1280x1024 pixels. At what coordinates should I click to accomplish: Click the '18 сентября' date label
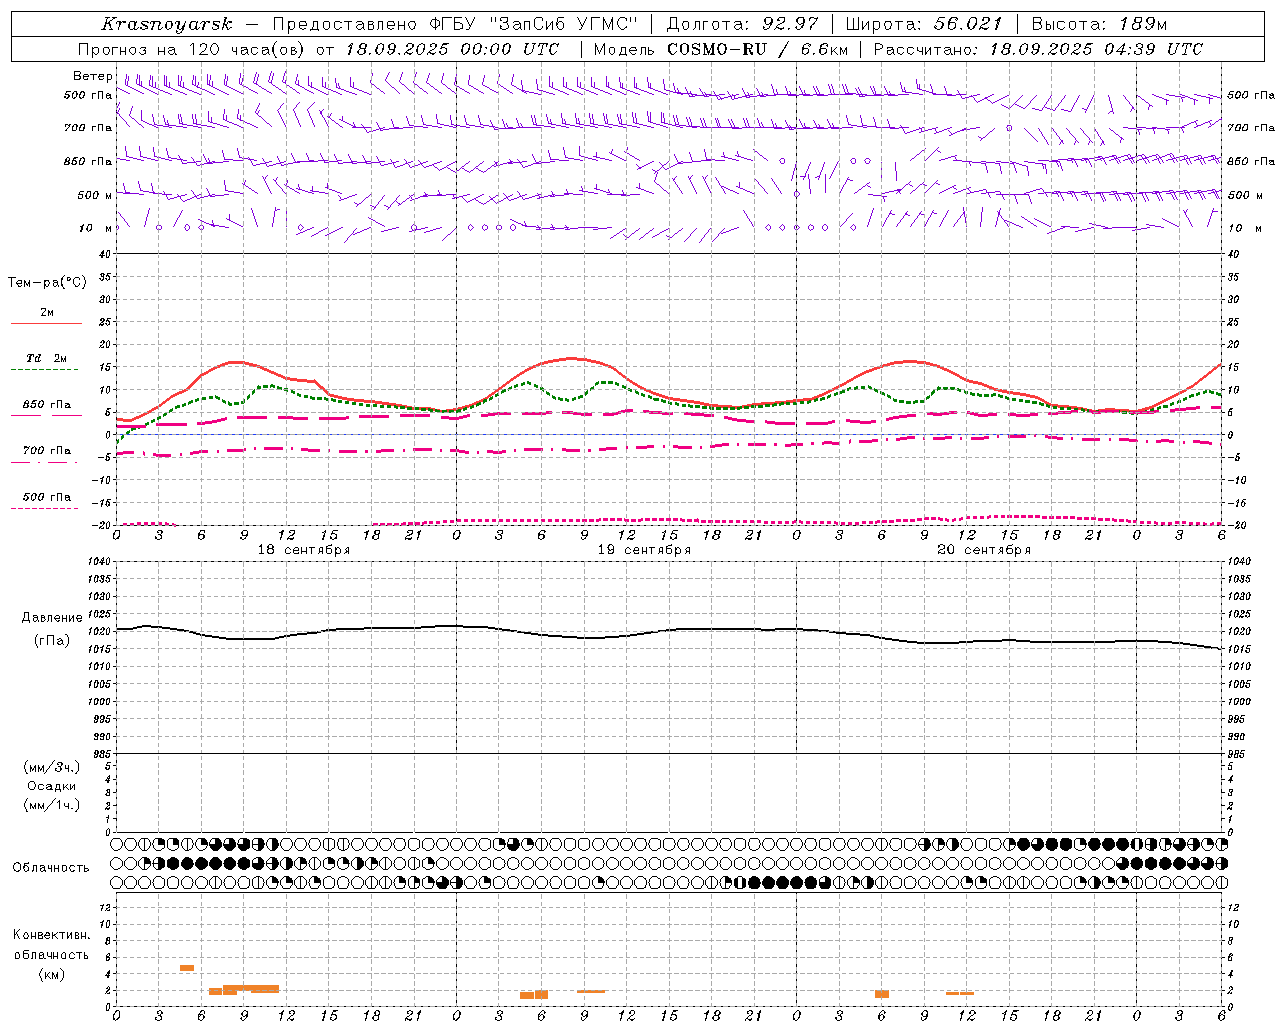[304, 550]
